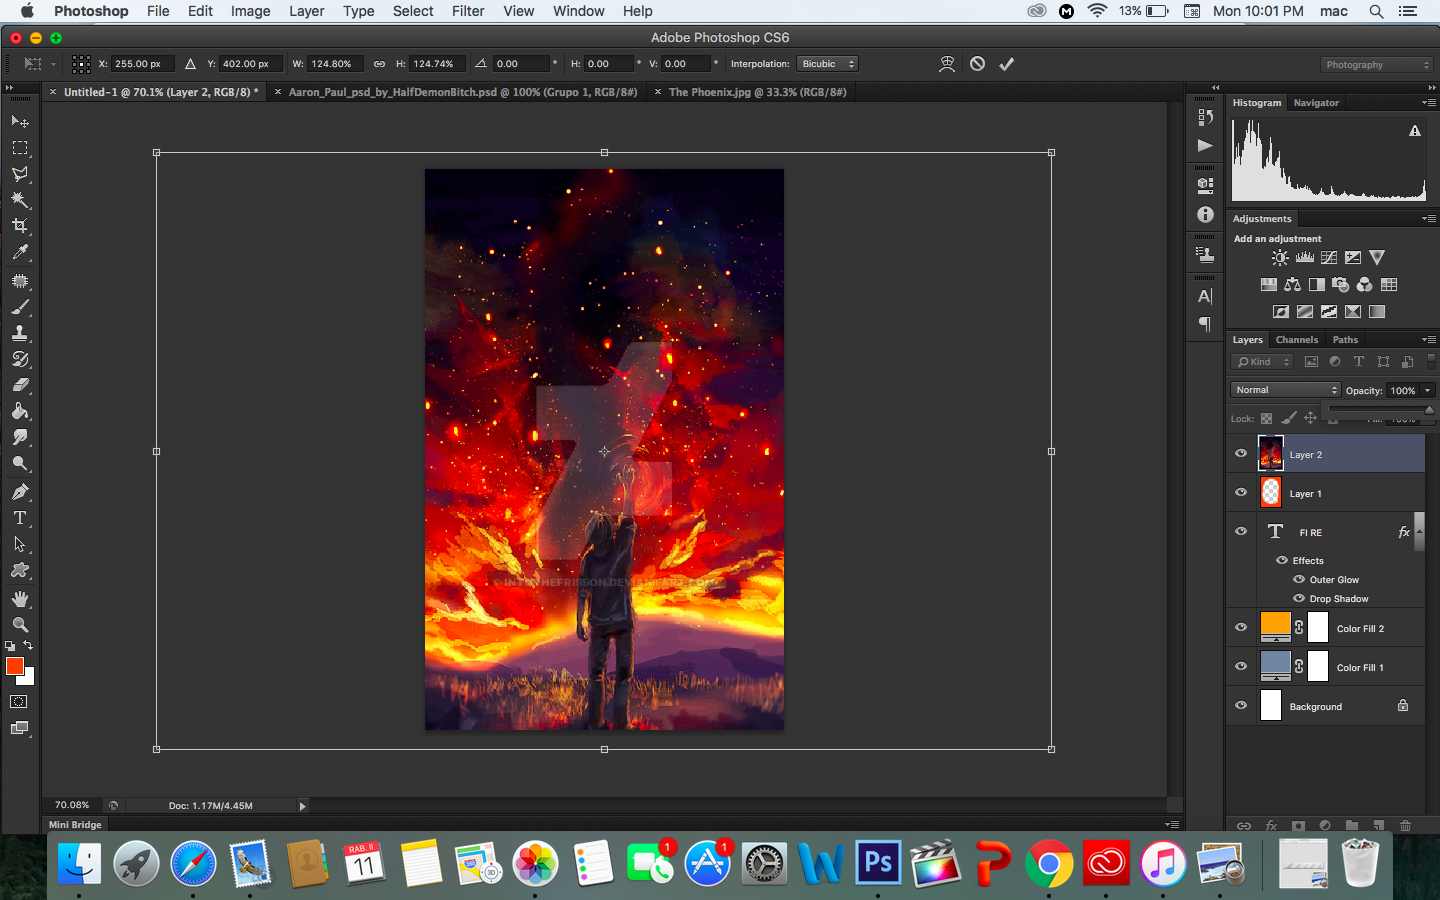Click the foreground color swatch
1440x900 pixels.
click(14, 666)
